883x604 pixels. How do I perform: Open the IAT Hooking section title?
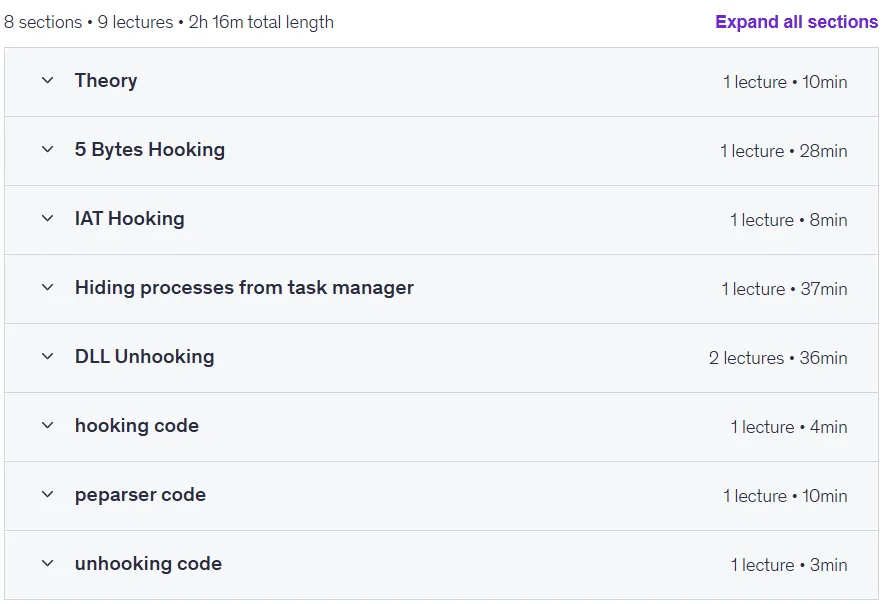click(x=130, y=218)
